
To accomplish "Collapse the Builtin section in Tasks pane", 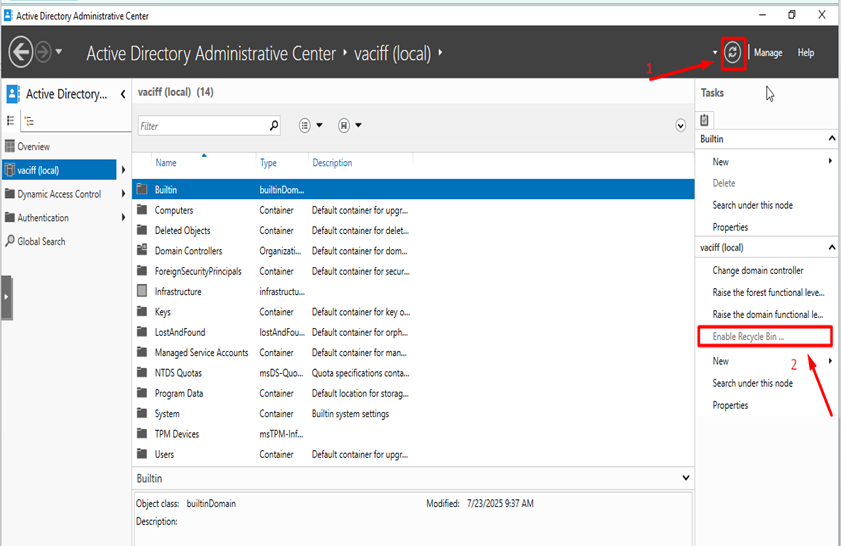I will (831, 140).
